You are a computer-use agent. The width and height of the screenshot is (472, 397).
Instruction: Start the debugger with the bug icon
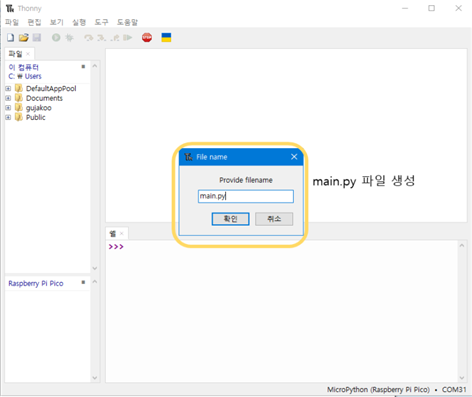point(69,38)
